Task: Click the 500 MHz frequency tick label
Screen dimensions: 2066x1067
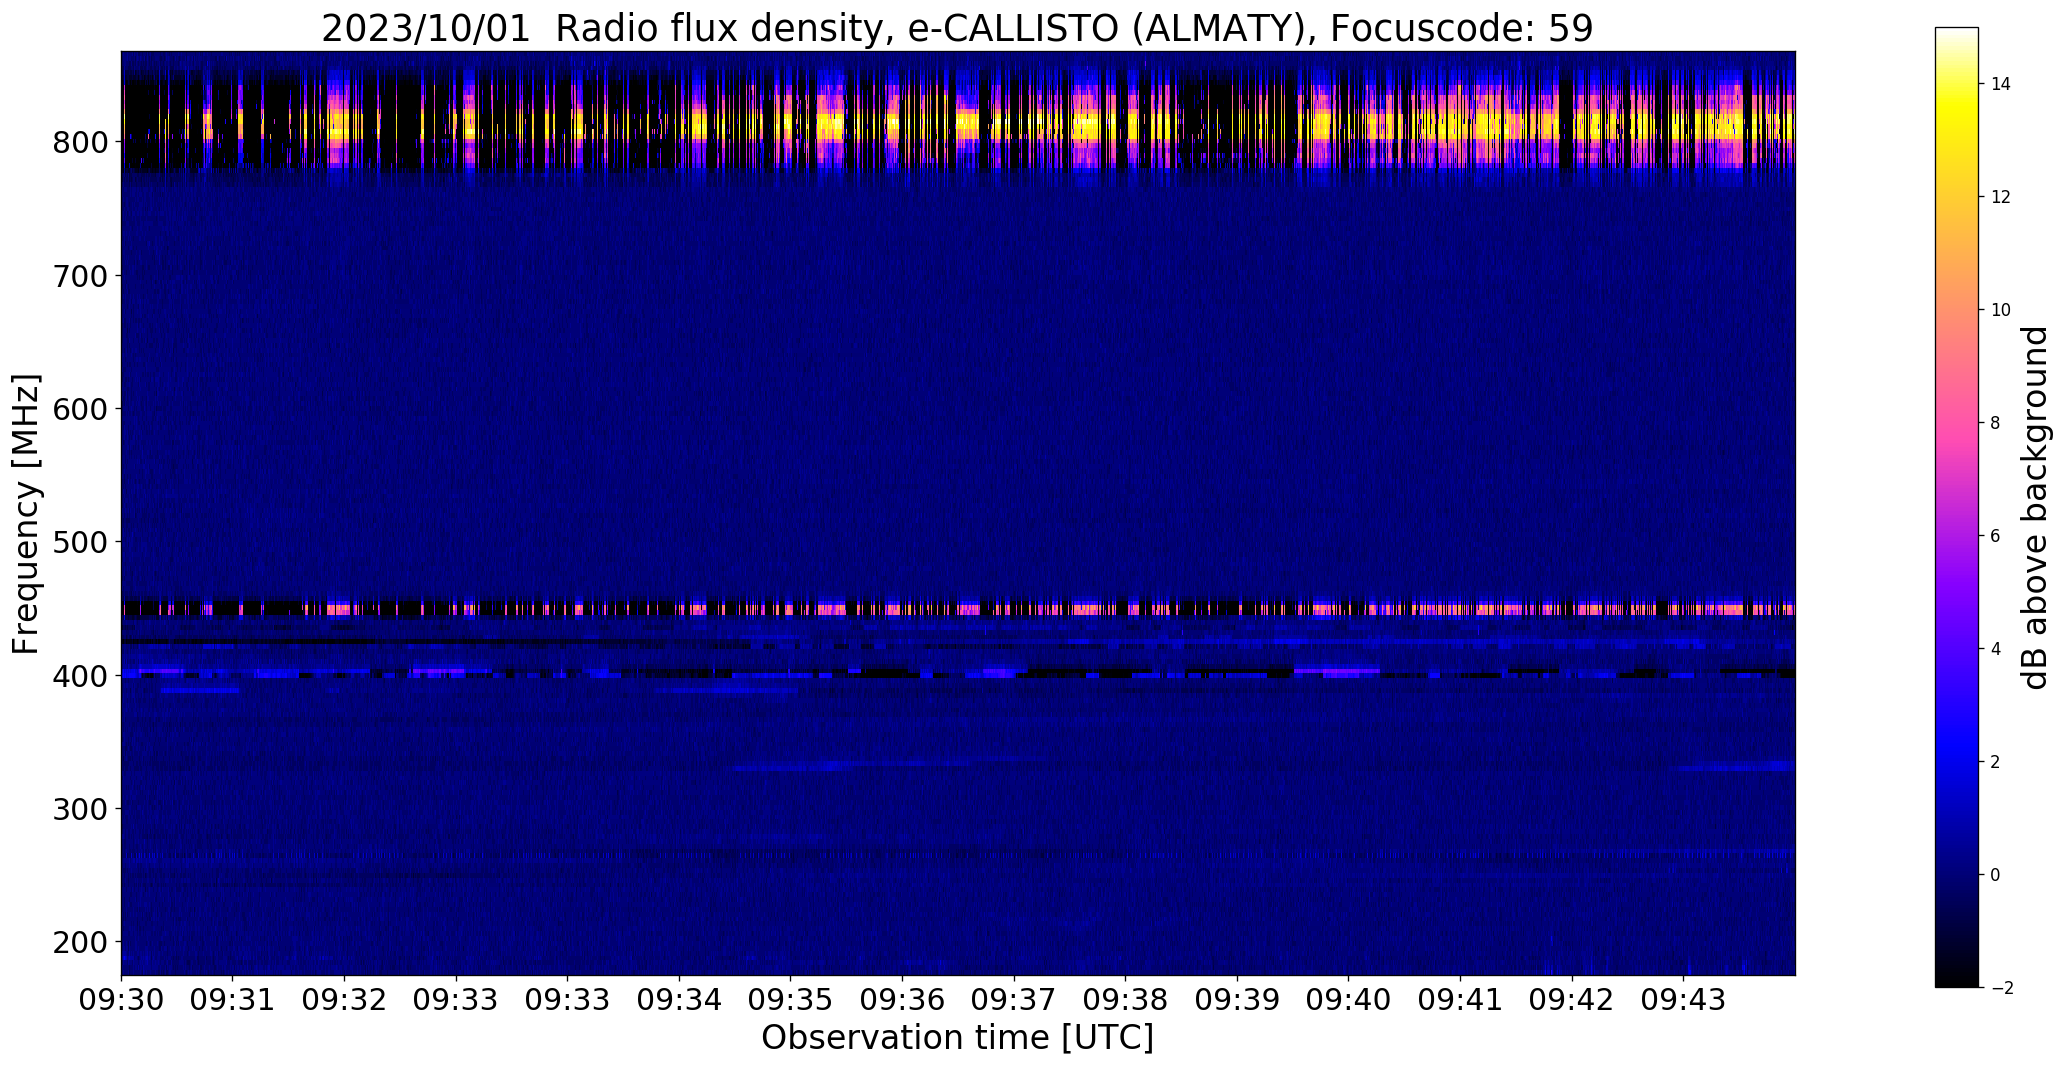Action: coord(80,542)
